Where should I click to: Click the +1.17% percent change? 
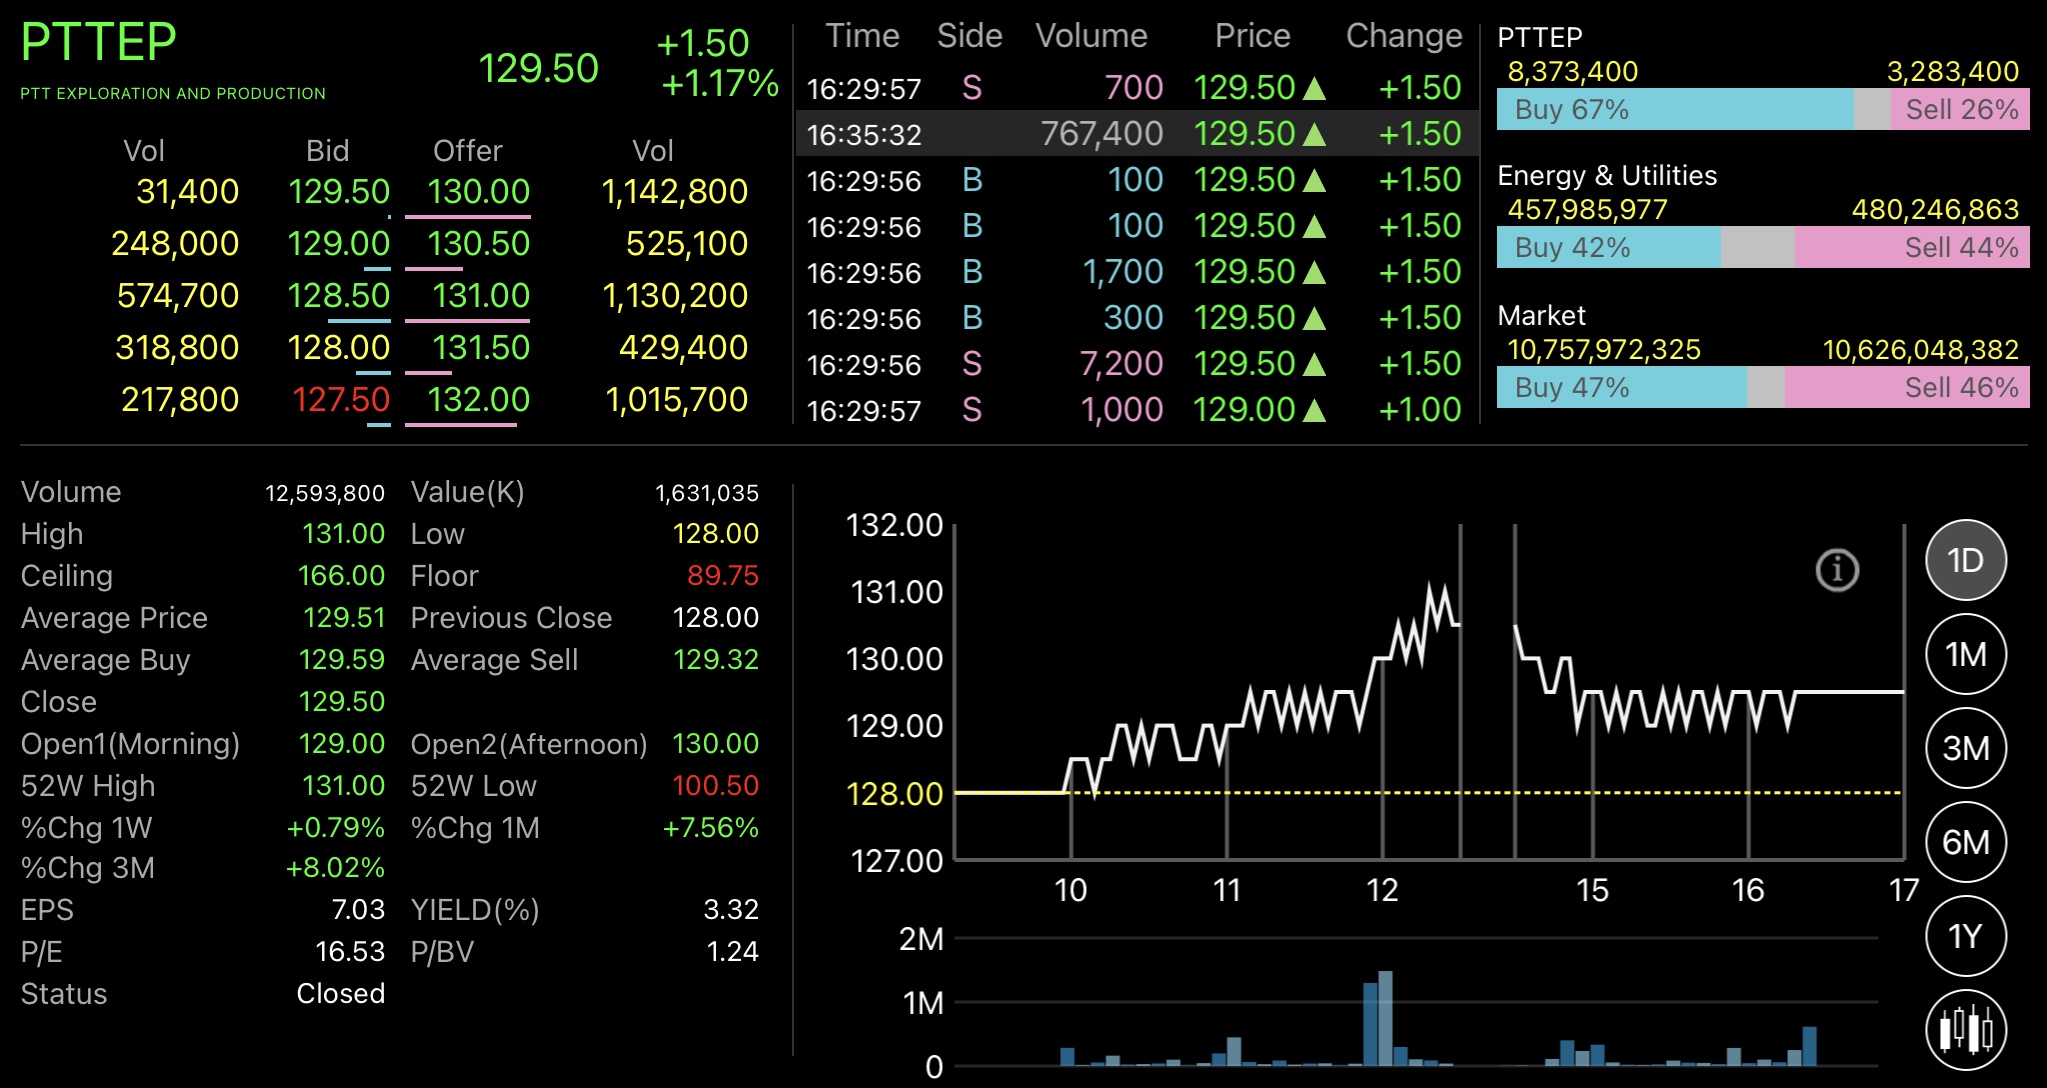pyautogui.click(x=720, y=84)
